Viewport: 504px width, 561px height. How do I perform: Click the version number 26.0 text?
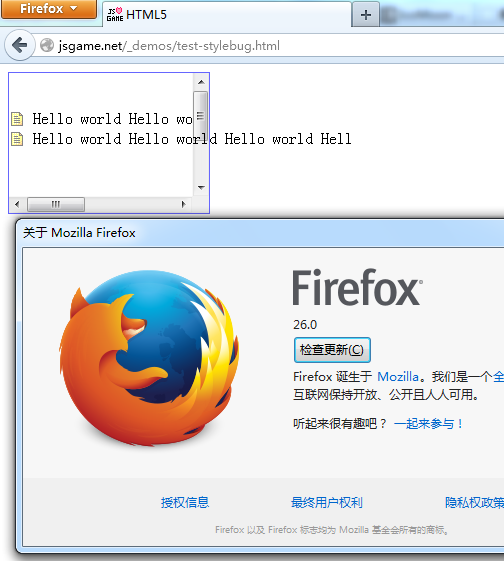[x=305, y=325]
